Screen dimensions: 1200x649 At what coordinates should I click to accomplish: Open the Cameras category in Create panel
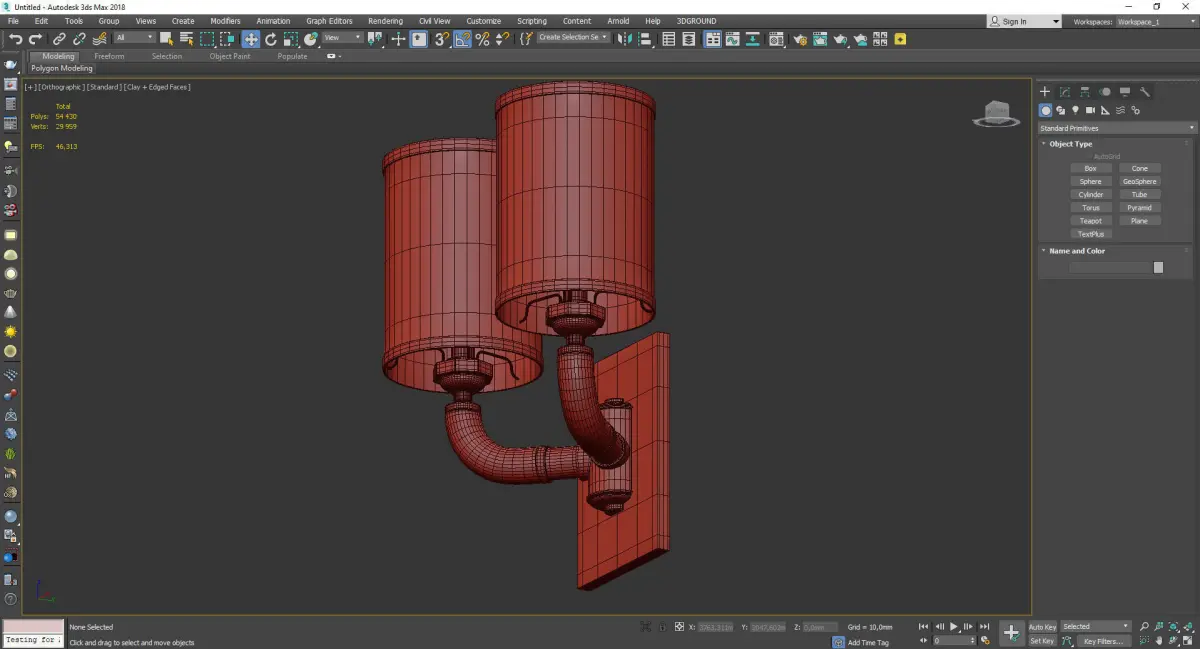1090,110
